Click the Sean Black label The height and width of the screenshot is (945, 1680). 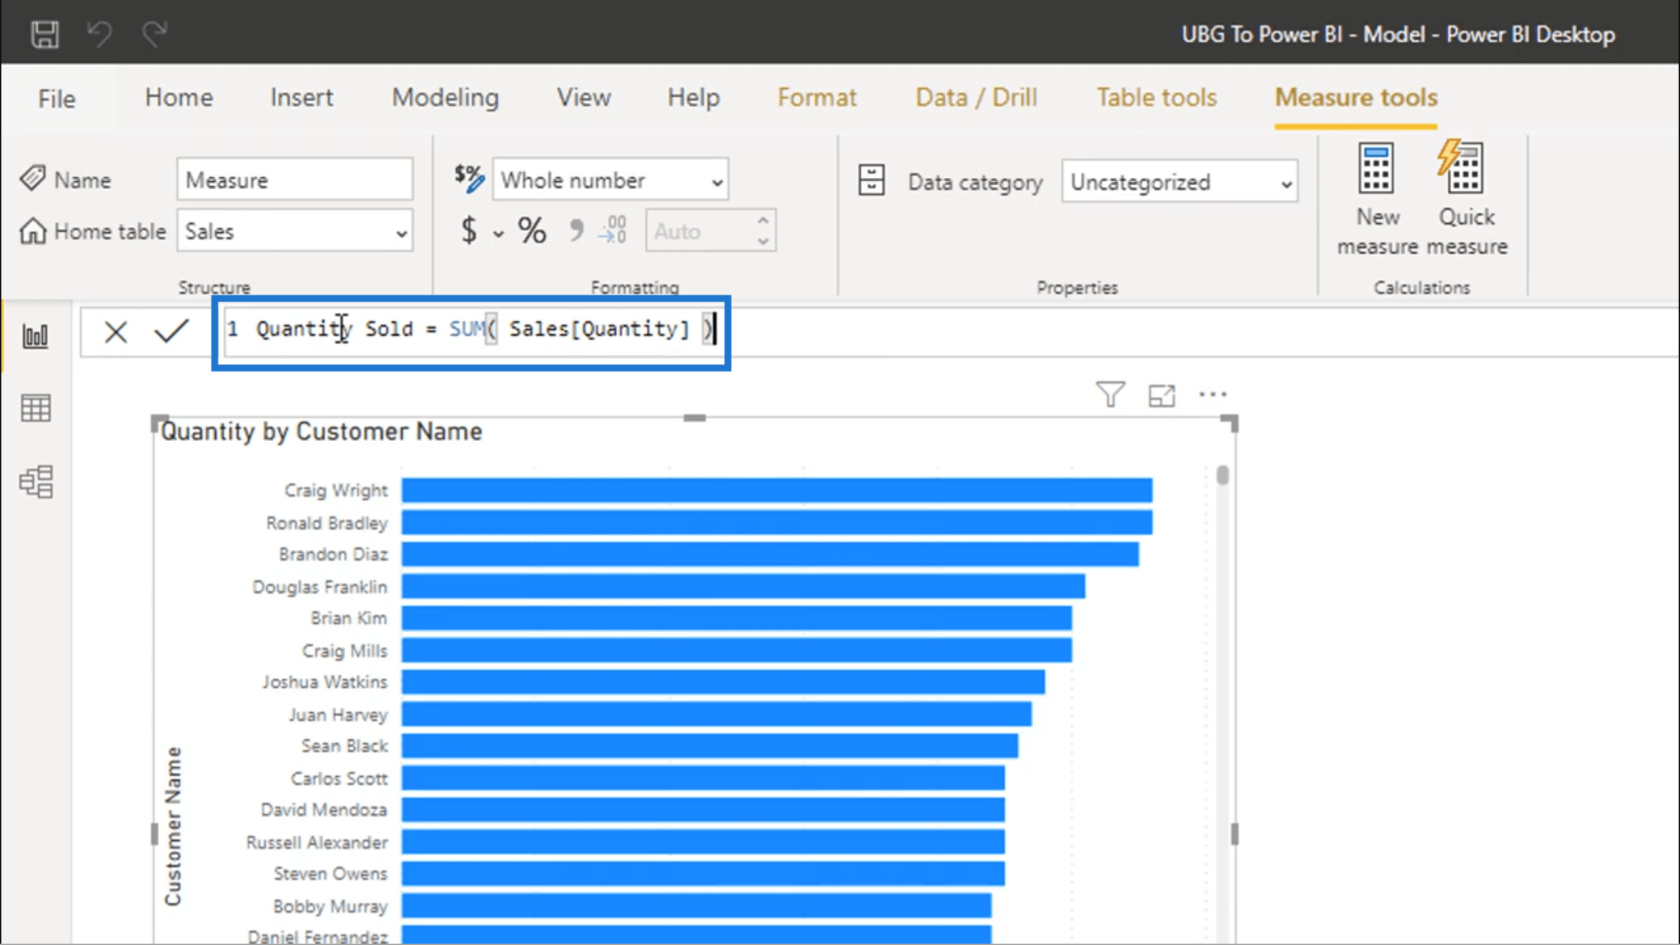tap(344, 746)
